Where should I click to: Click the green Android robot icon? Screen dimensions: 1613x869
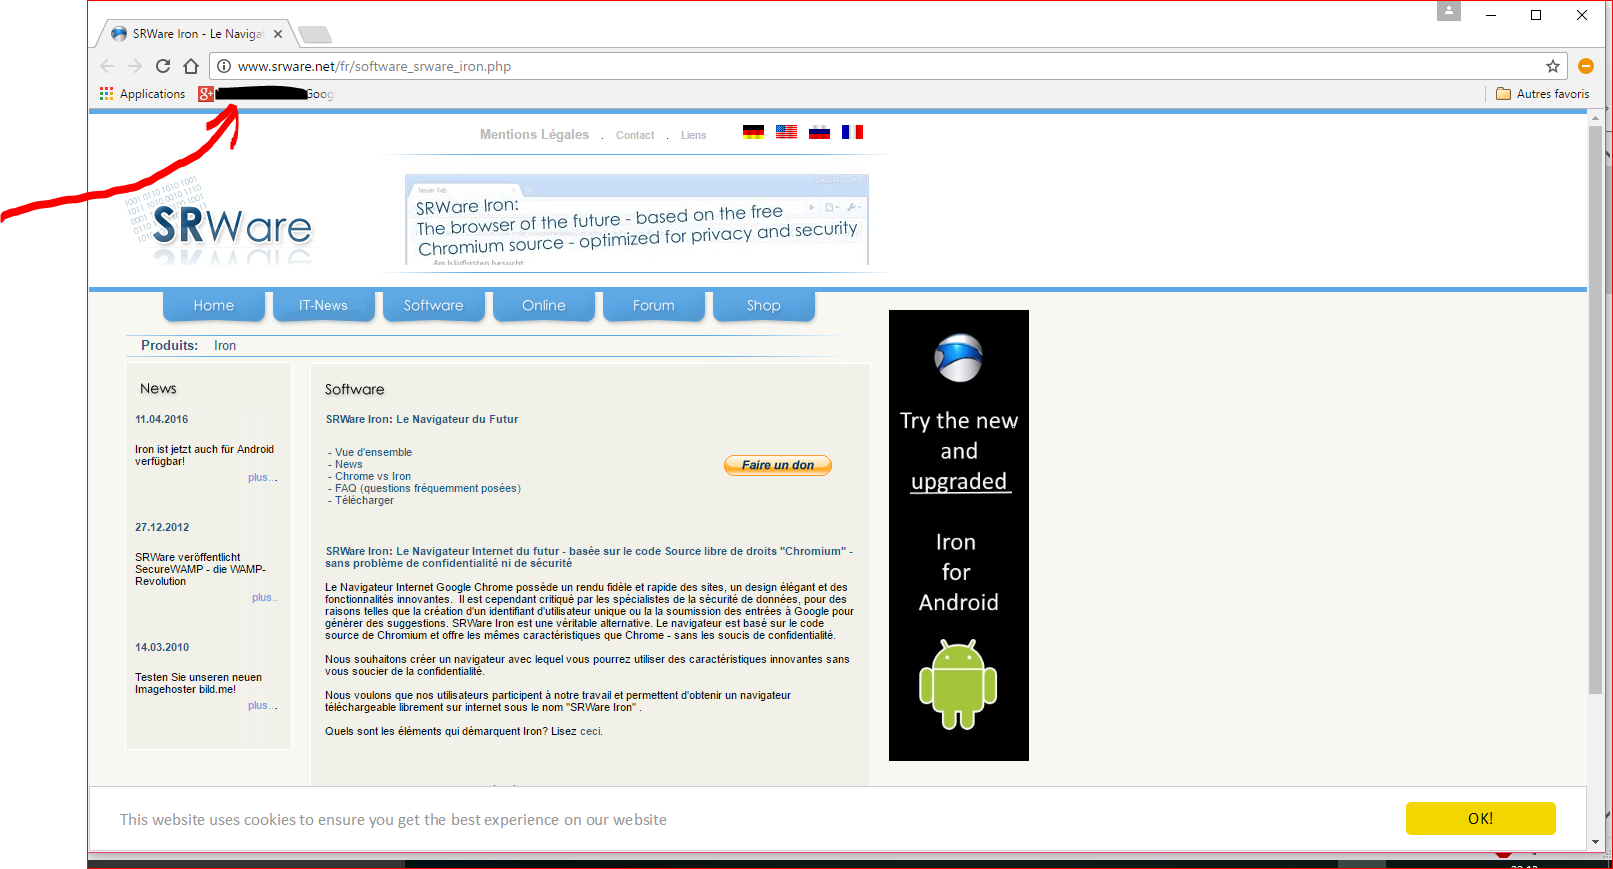click(x=958, y=685)
